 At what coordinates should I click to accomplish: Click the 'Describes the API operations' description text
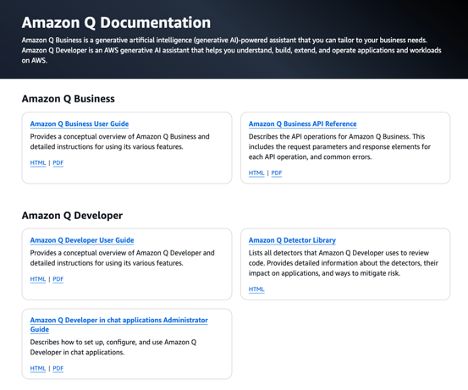pos(340,146)
